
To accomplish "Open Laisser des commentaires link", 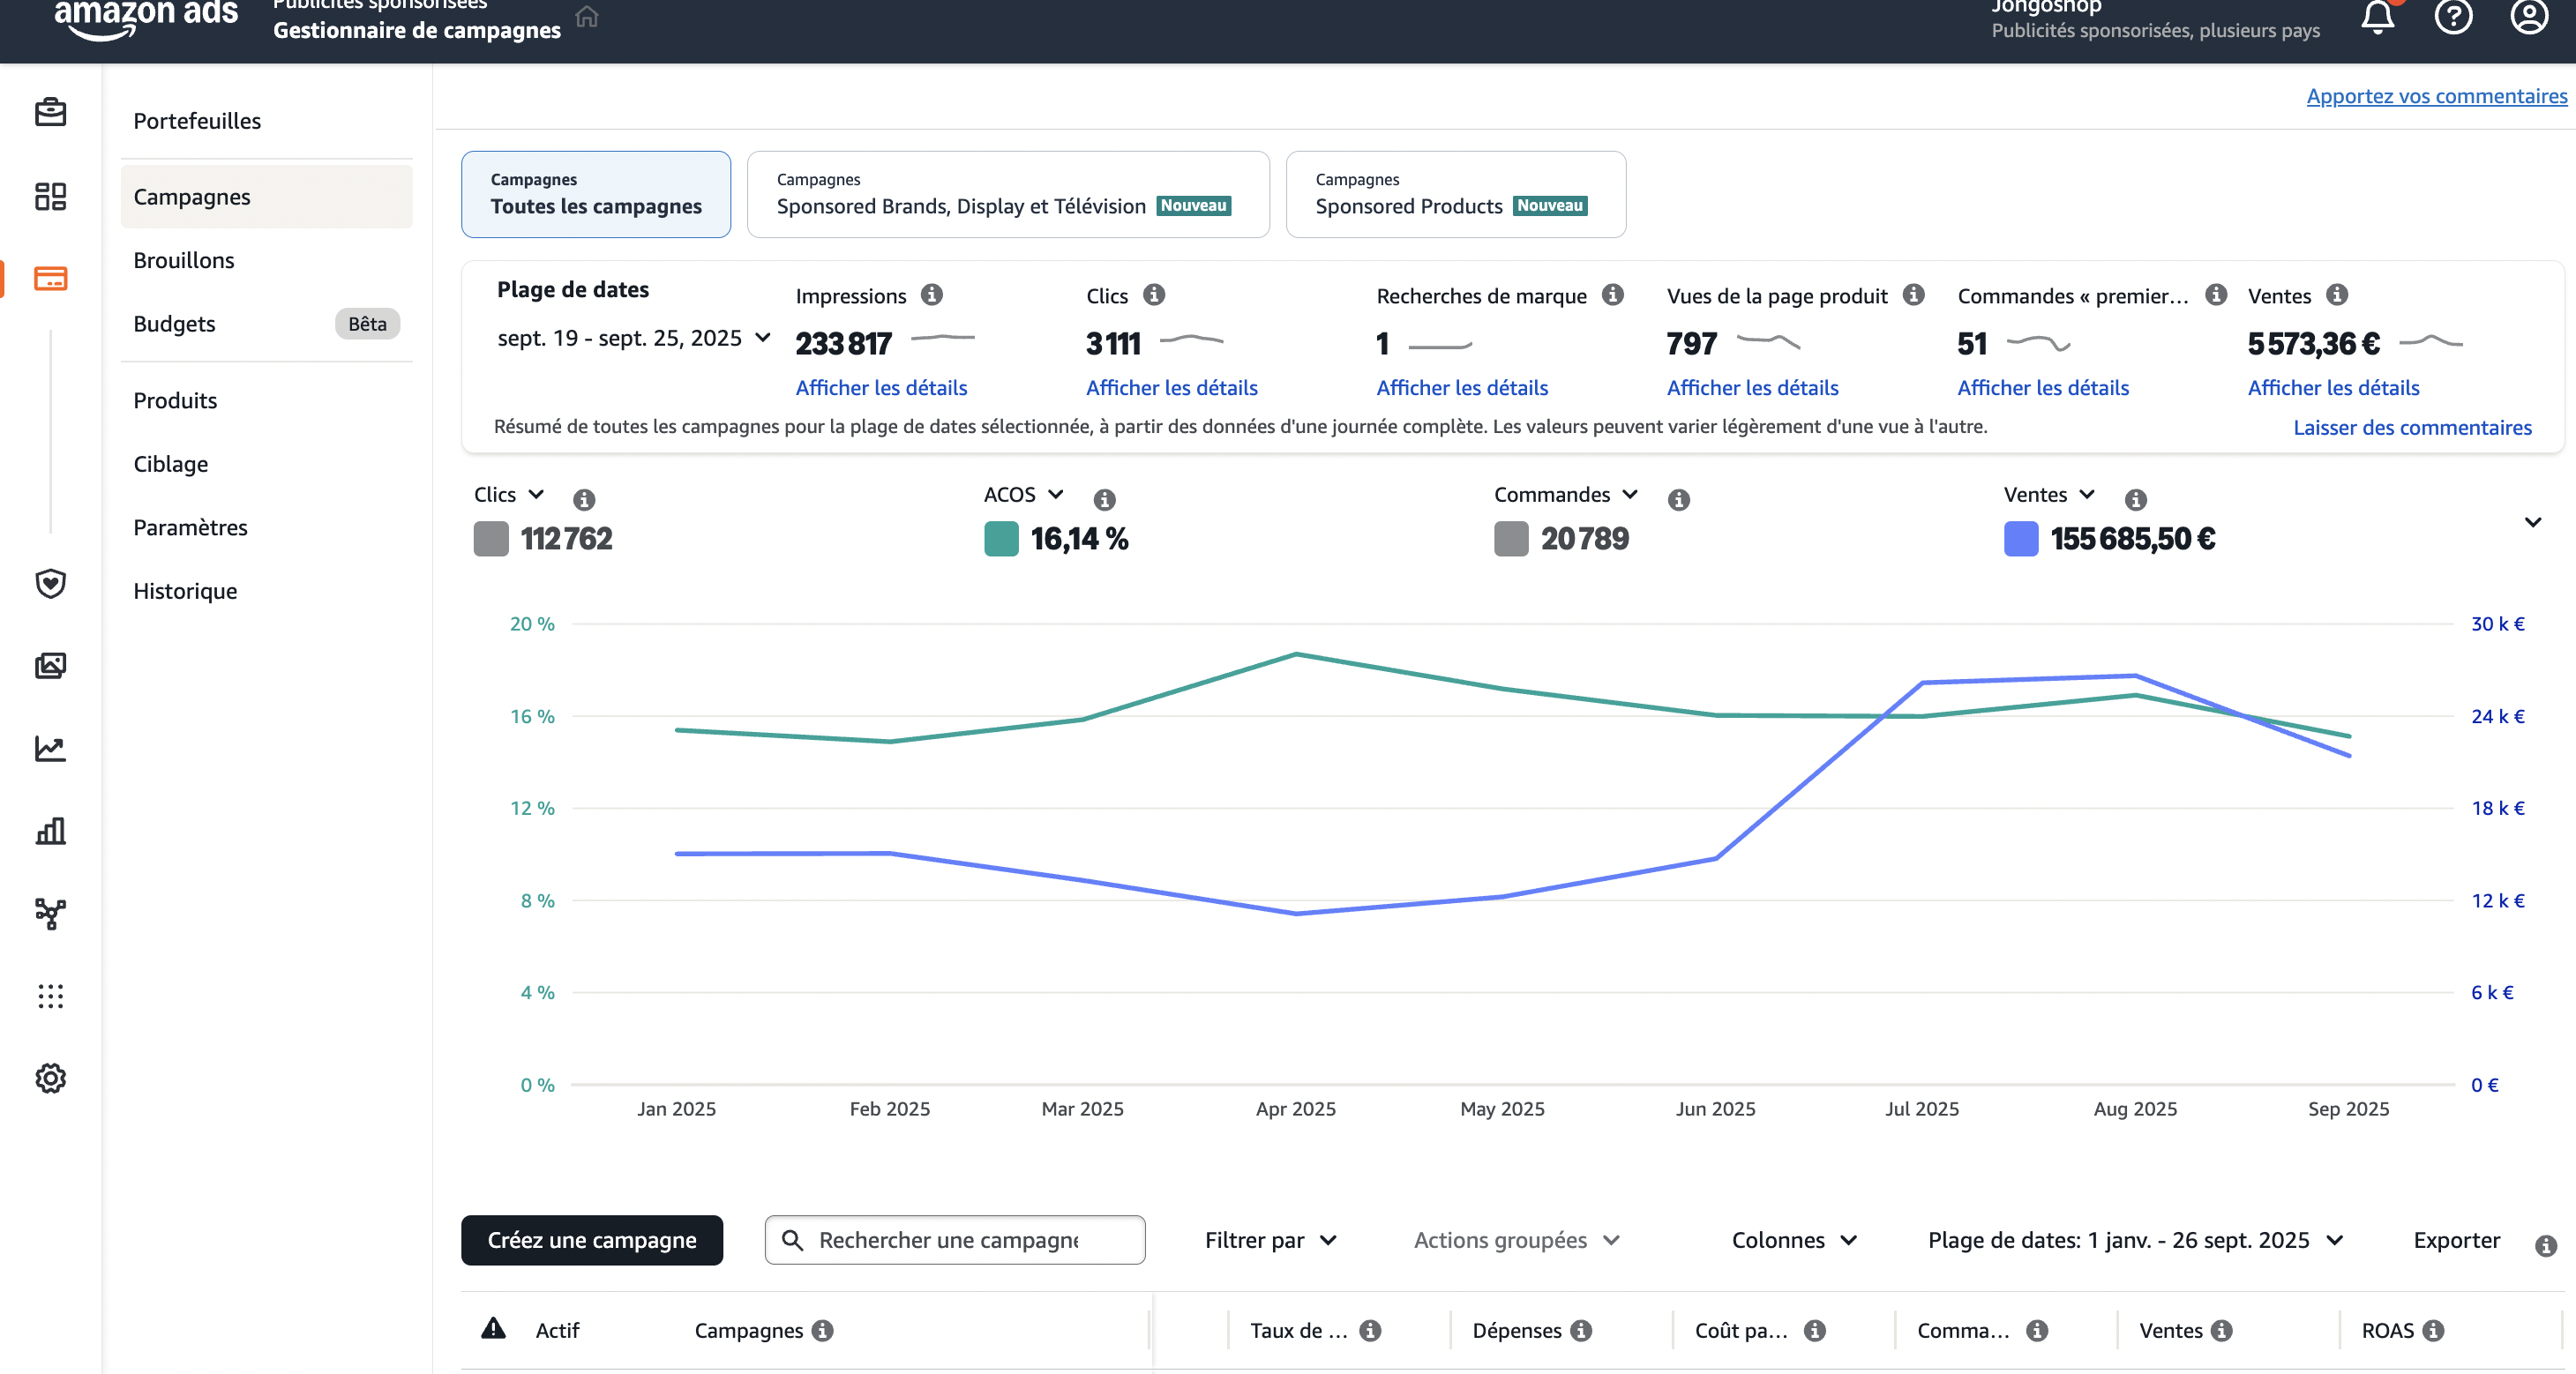I will (x=2412, y=428).
